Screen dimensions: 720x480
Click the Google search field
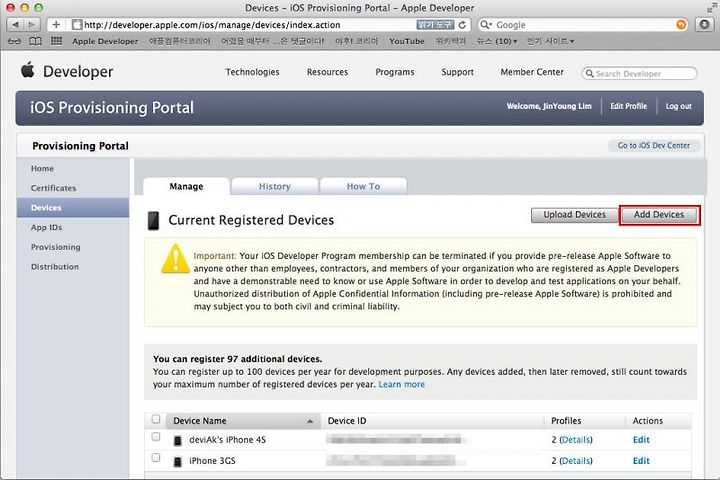pyautogui.click(x=583, y=25)
